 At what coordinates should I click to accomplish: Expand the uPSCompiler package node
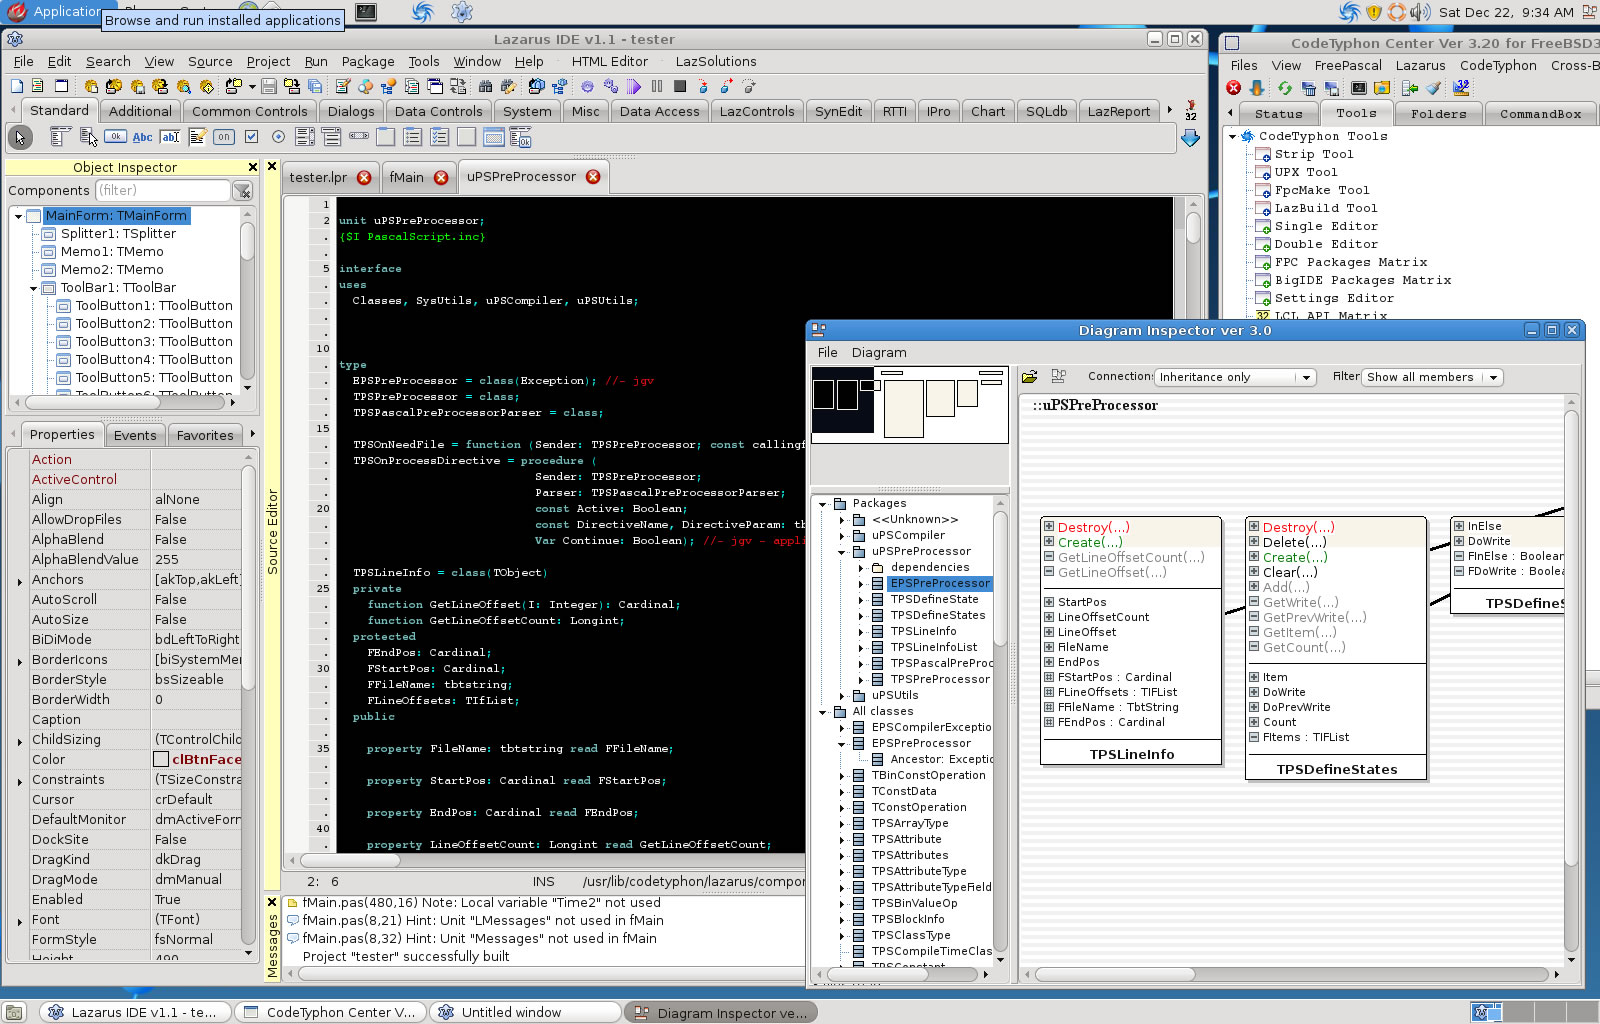tap(842, 536)
